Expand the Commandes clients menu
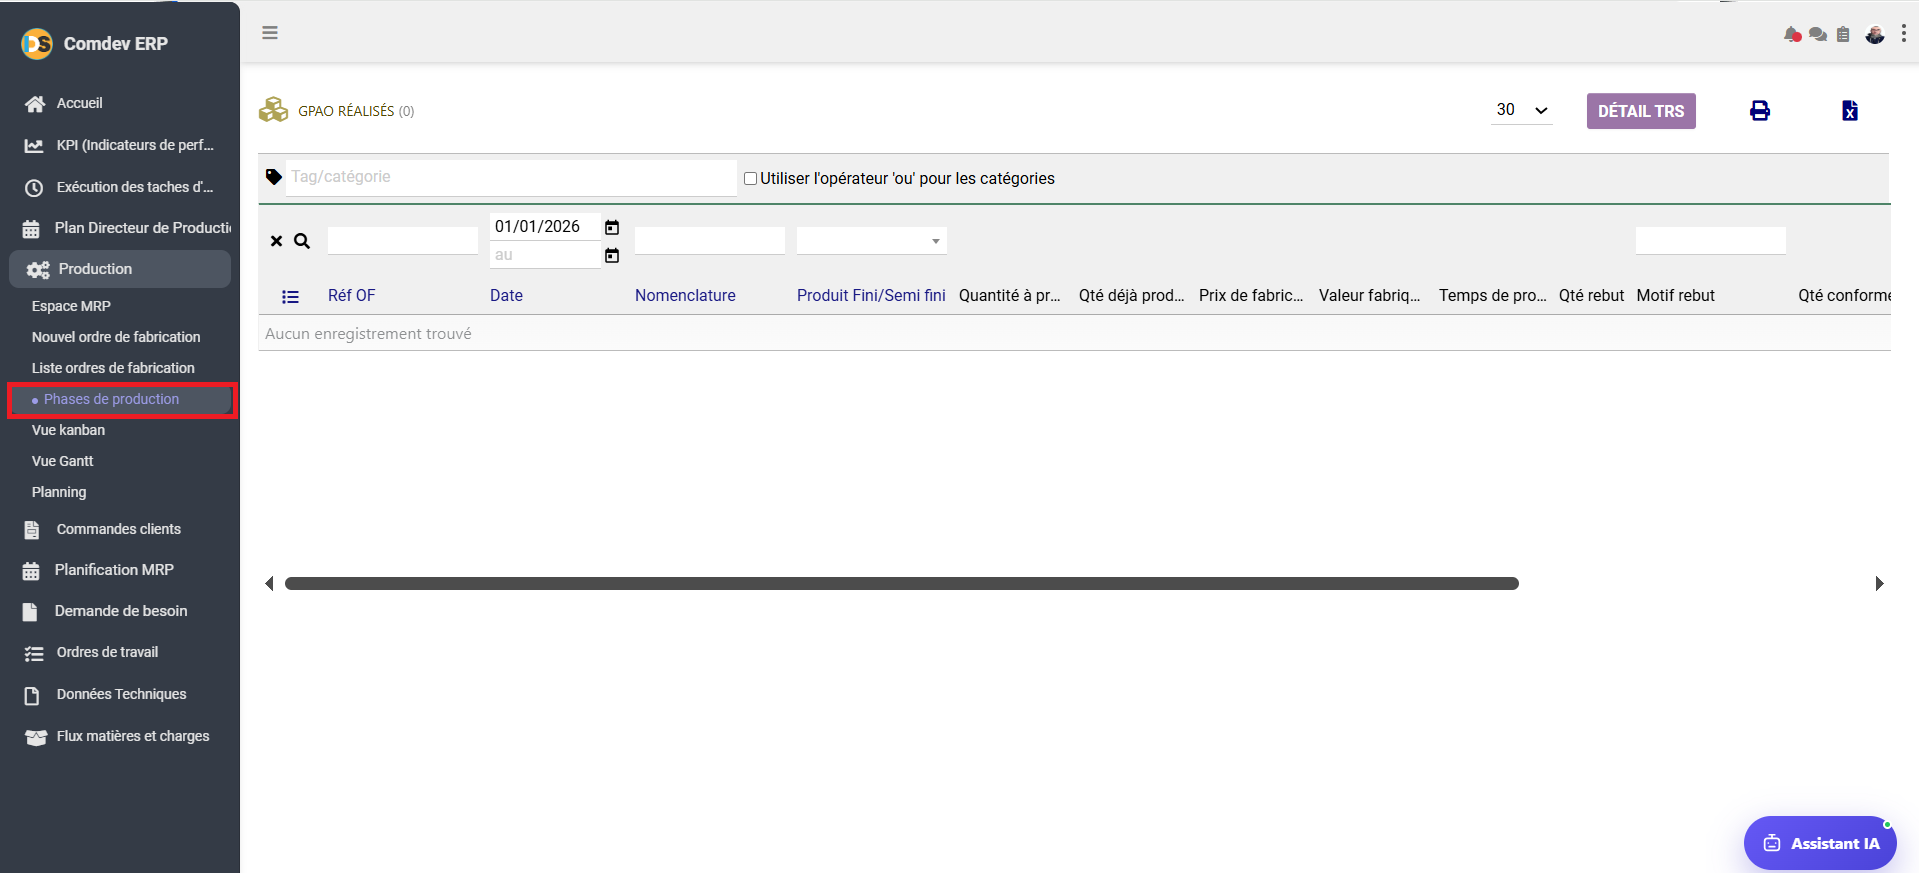The height and width of the screenshot is (873, 1919). 120,529
